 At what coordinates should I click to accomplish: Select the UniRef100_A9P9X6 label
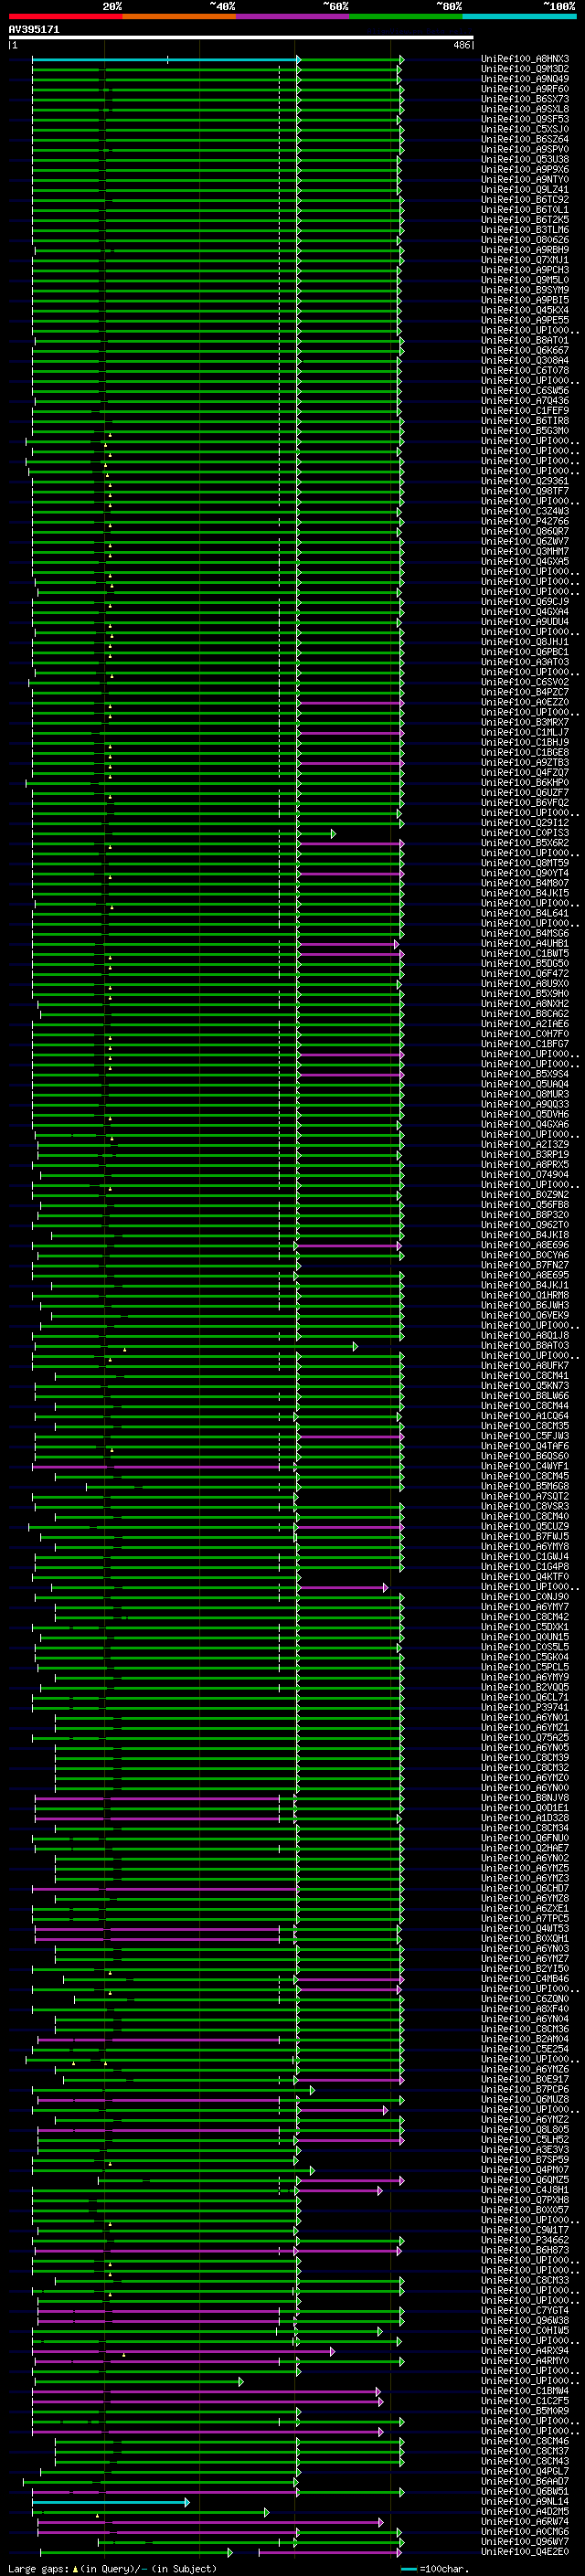tap(525, 170)
